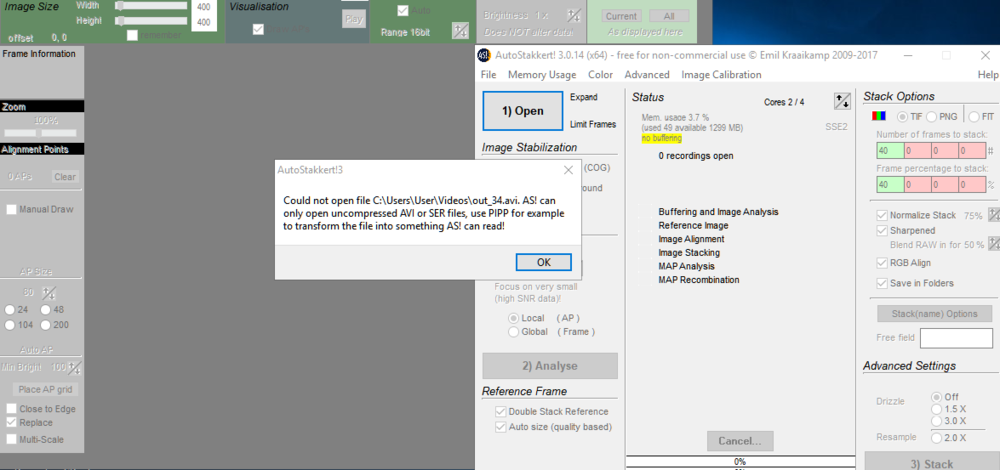Toggle the Save in Folders checkbox
This screenshot has width=1000, height=470.
882,283
